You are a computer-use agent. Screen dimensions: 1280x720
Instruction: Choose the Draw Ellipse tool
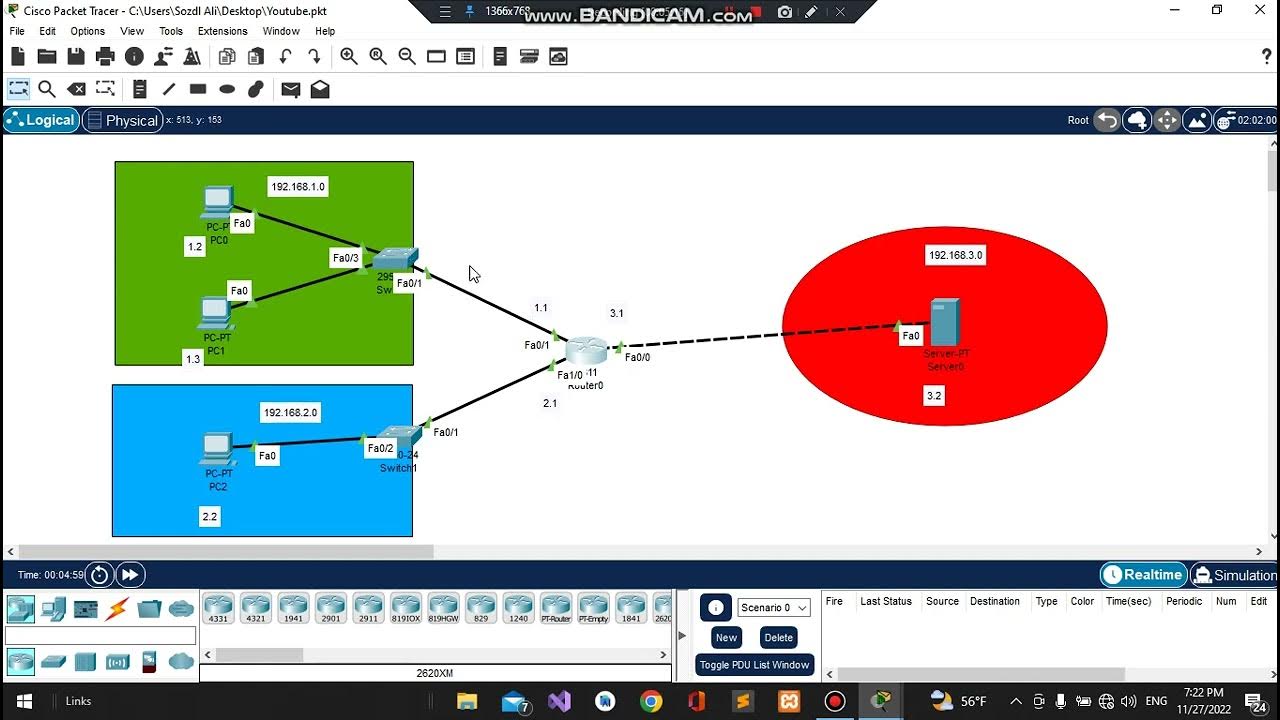(227, 89)
